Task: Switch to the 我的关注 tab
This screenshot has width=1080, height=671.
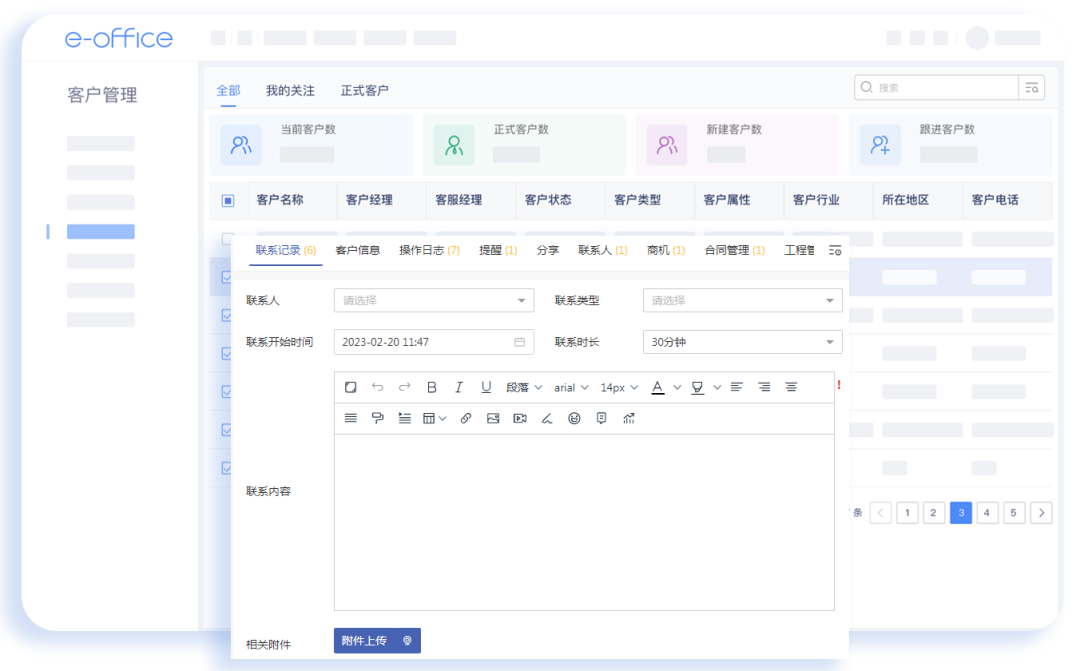Action: pyautogui.click(x=291, y=90)
